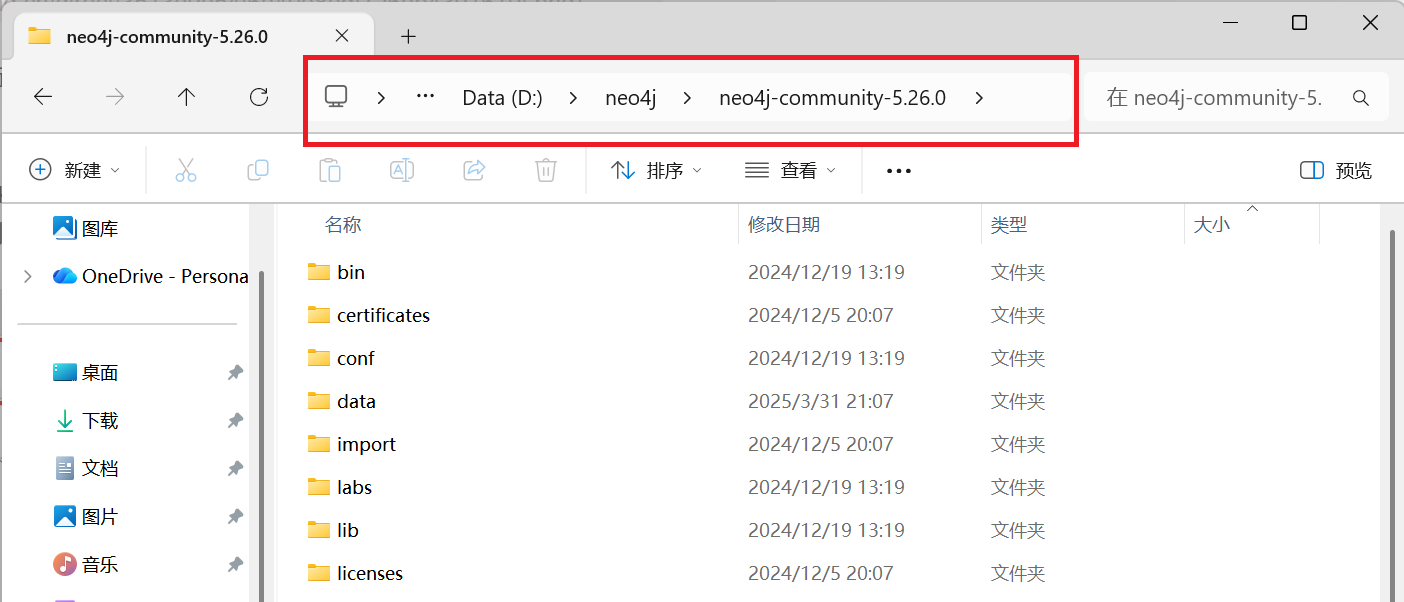Go up one folder level
Screen dimensions: 1404x602
pyautogui.click(x=186, y=97)
